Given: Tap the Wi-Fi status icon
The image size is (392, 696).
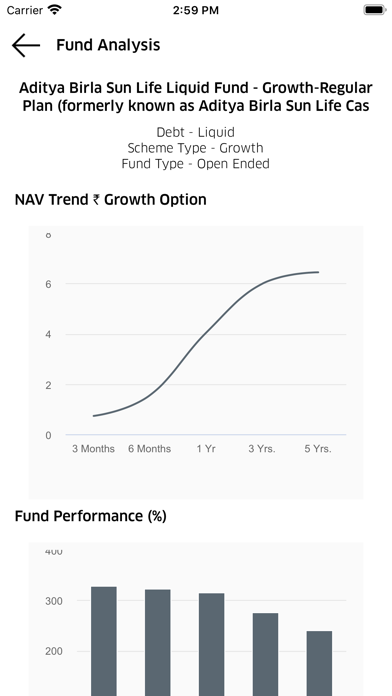Looking at the screenshot, I should pyautogui.click(x=55, y=10).
